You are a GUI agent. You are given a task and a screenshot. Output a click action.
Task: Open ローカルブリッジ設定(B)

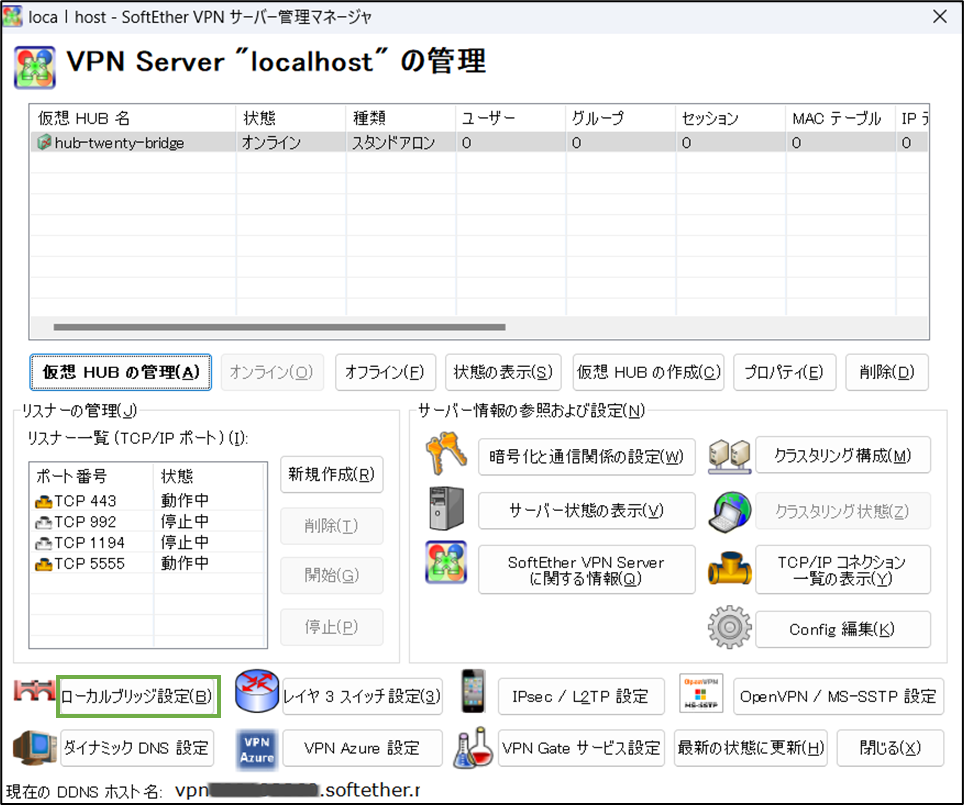pos(138,696)
